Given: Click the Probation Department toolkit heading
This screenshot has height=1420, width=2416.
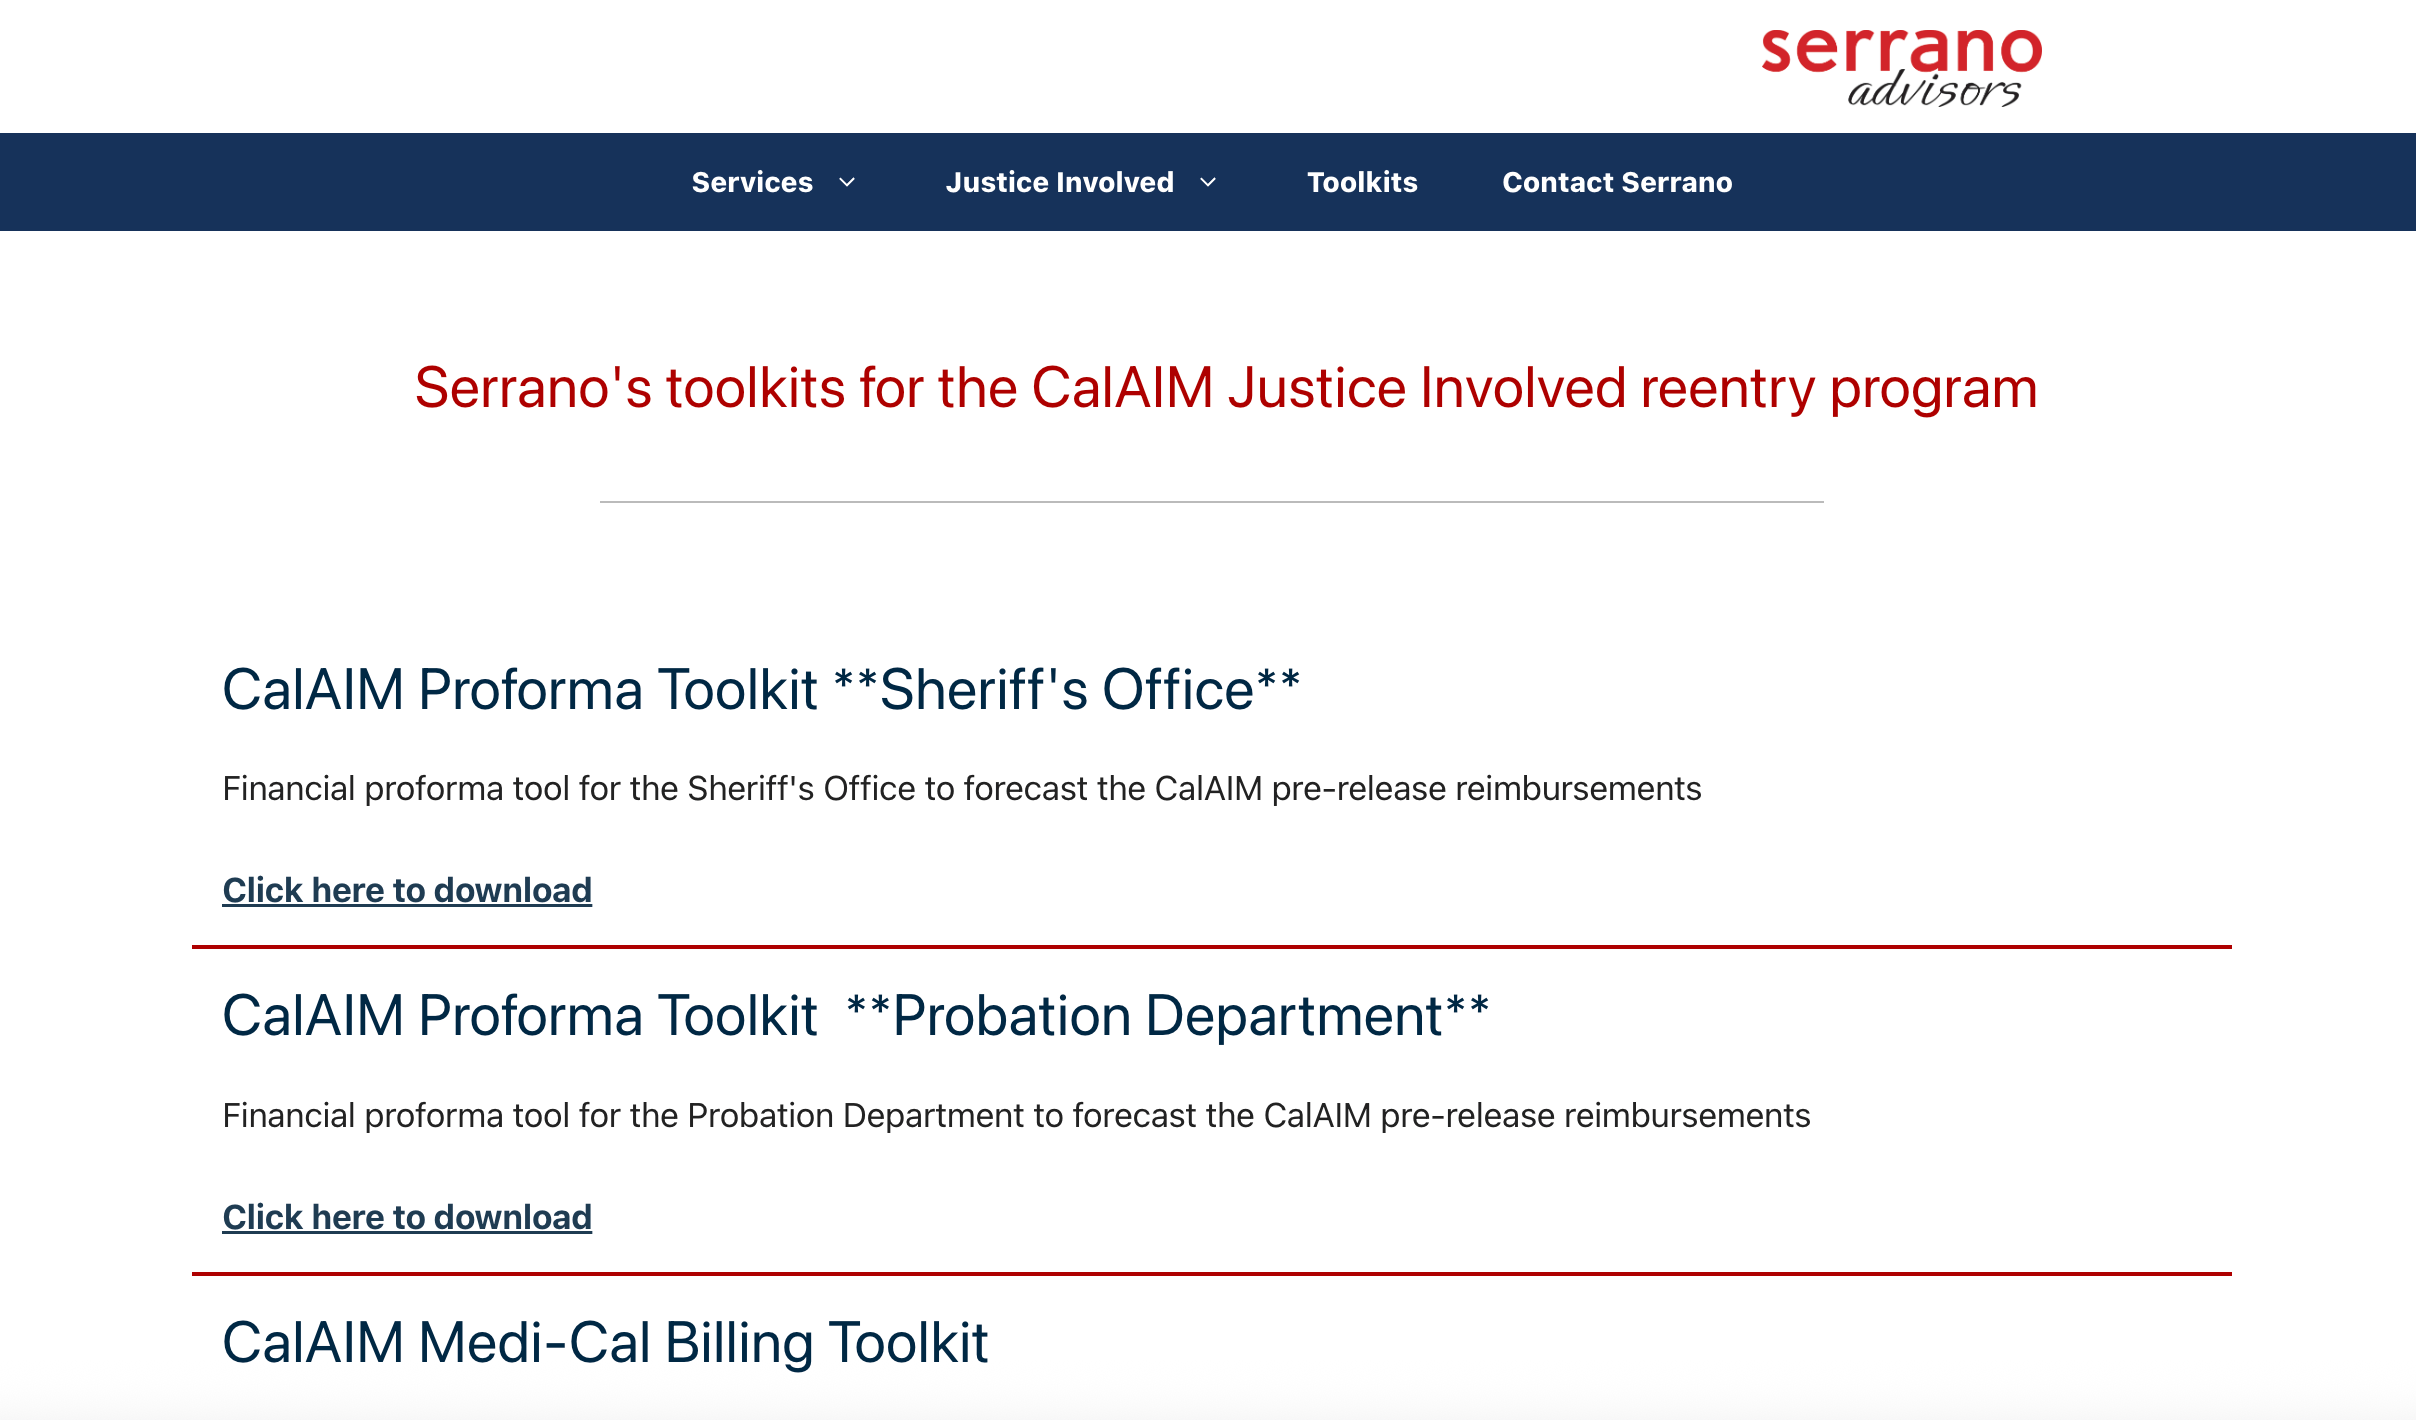Looking at the screenshot, I should pos(855,1016).
